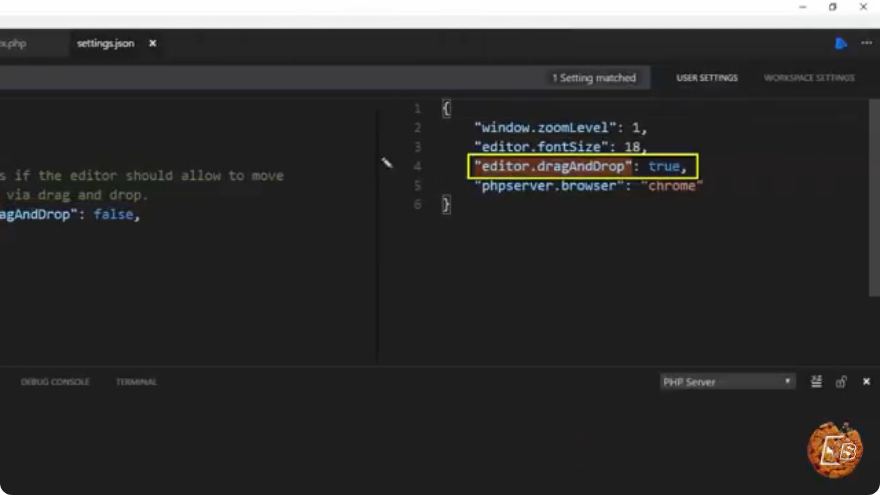The width and height of the screenshot is (880, 495).
Task: Open the TERMINAL panel tab
Action: 136,382
